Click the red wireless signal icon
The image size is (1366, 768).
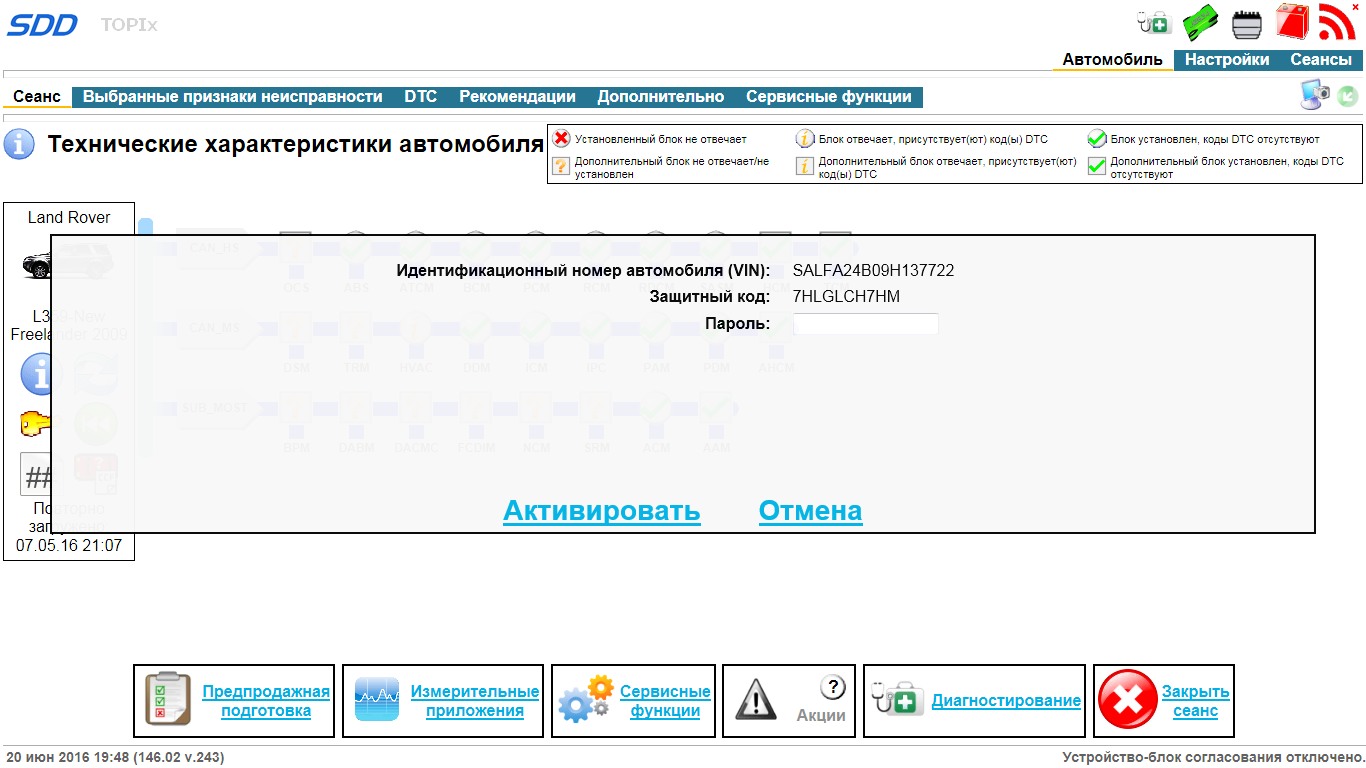[x=1336, y=21]
